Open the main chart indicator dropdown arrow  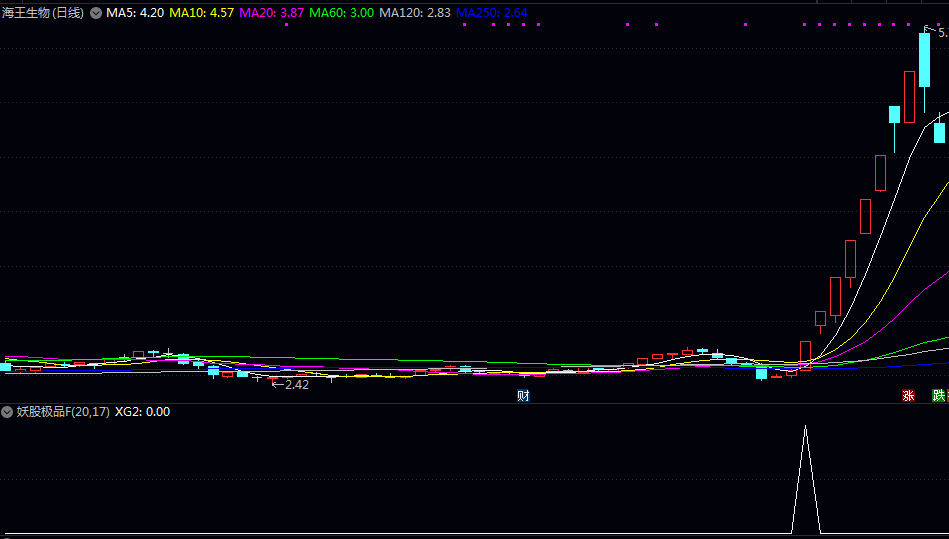pyautogui.click(x=95, y=13)
